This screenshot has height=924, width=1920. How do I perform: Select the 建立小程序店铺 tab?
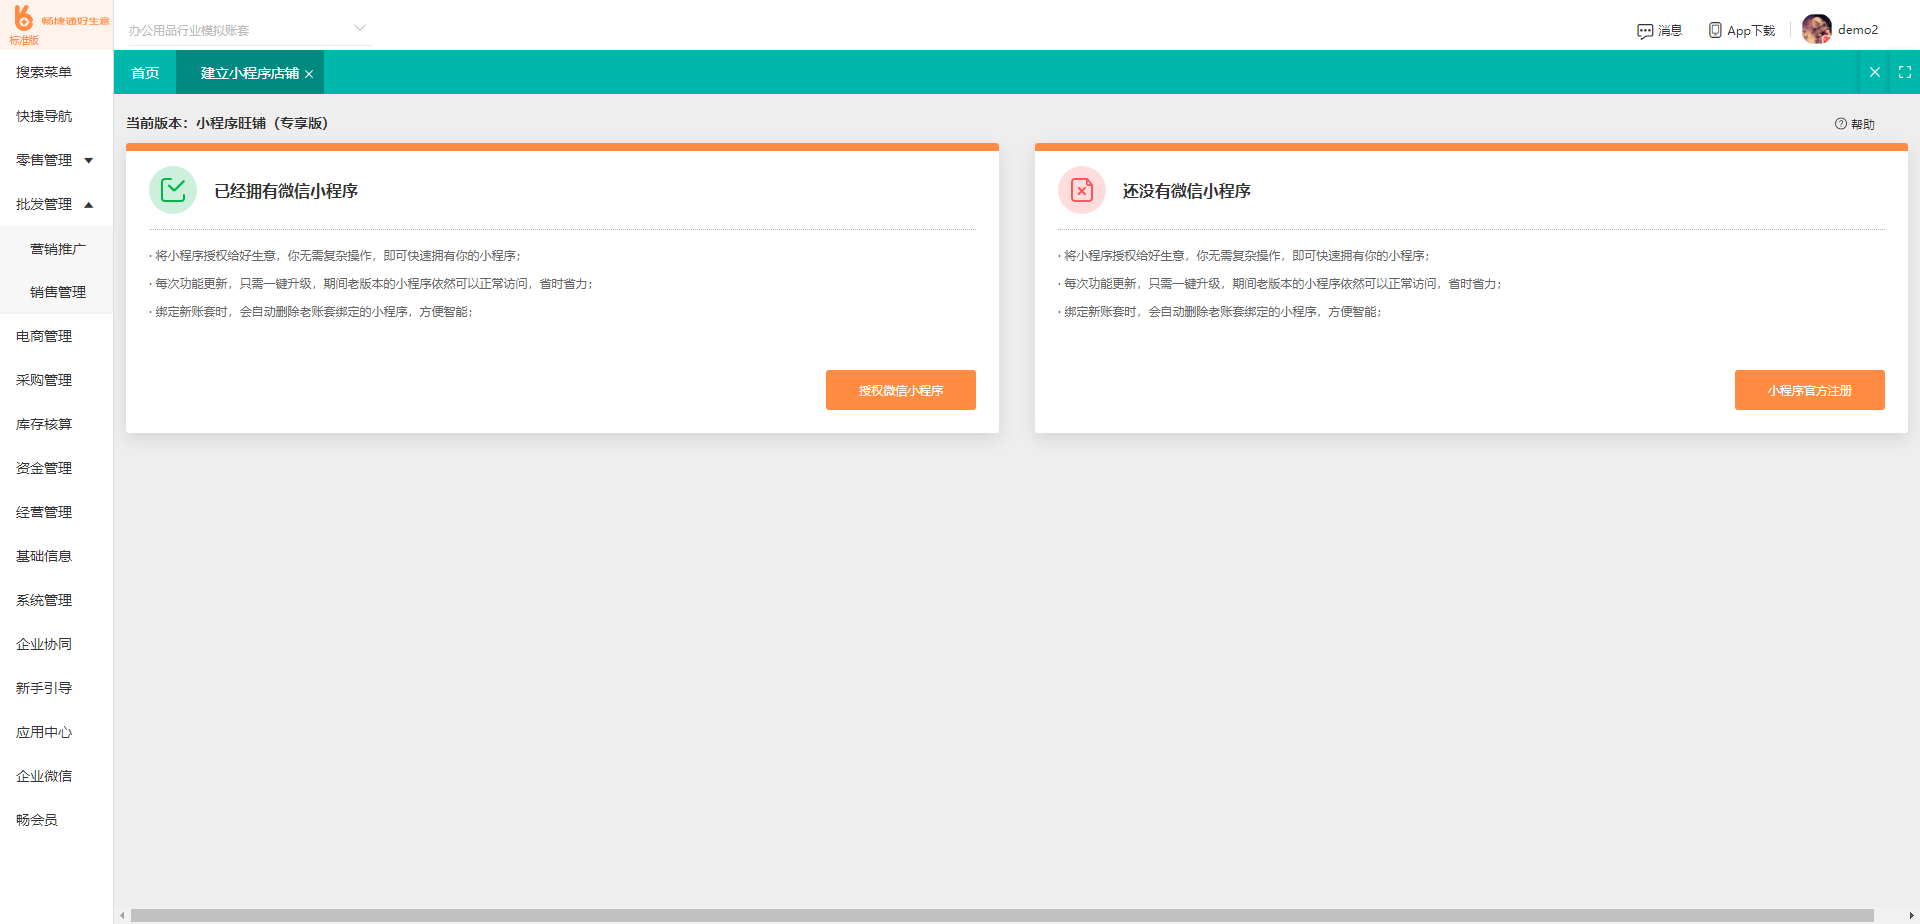coord(250,73)
